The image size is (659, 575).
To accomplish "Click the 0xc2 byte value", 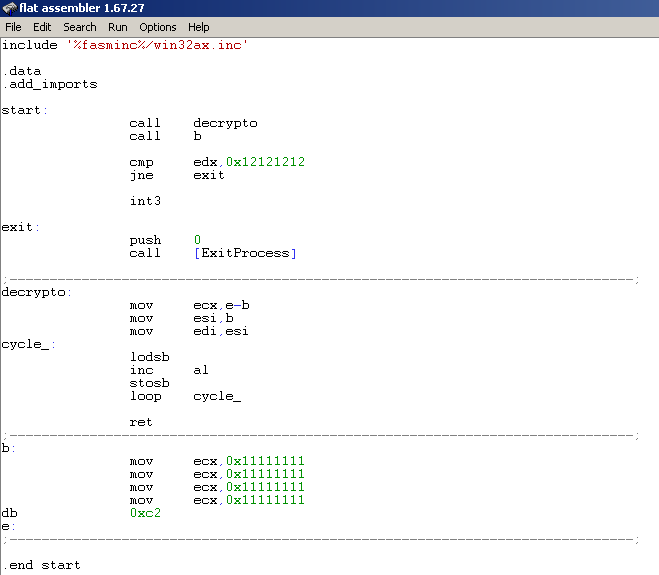I will point(145,513).
